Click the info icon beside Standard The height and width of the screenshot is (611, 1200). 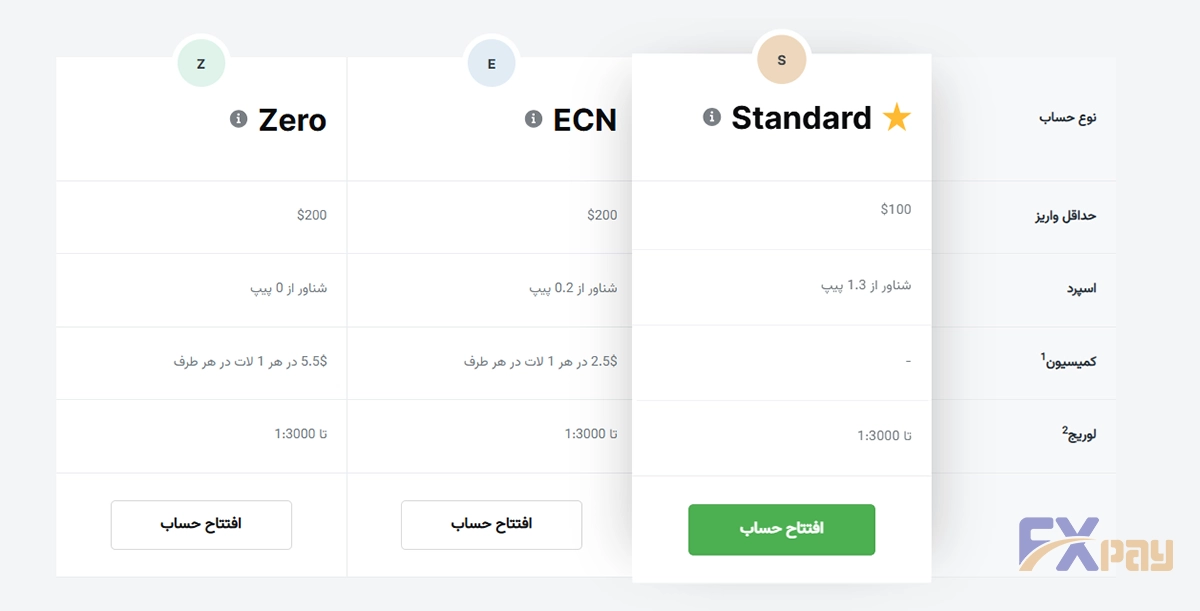tap(712, 118)
